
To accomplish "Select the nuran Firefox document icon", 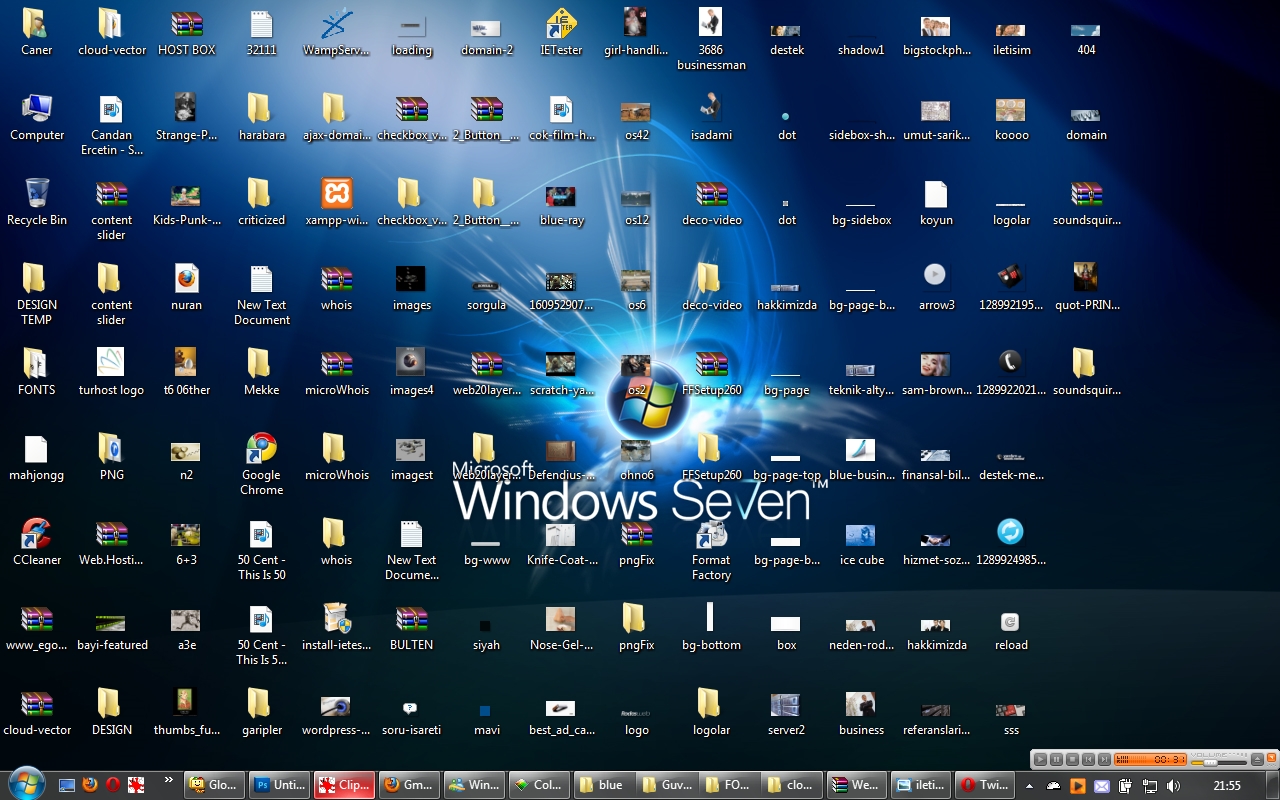I will pos(186,288).
